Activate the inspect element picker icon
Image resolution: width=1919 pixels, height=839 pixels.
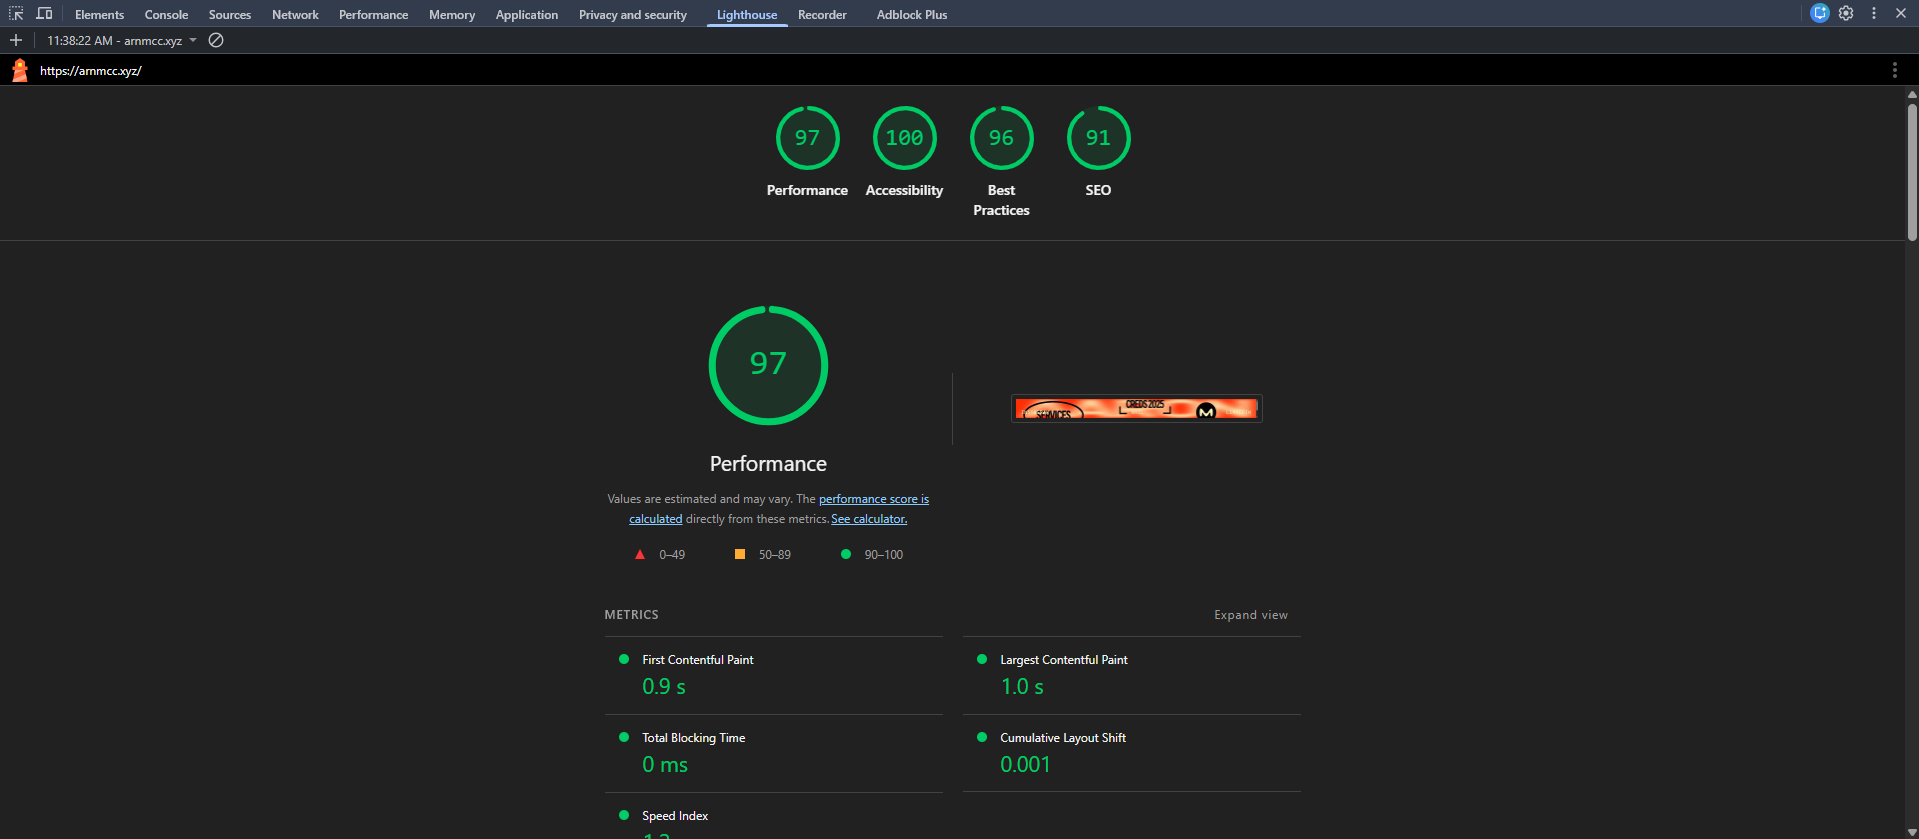tap(16, 14)
